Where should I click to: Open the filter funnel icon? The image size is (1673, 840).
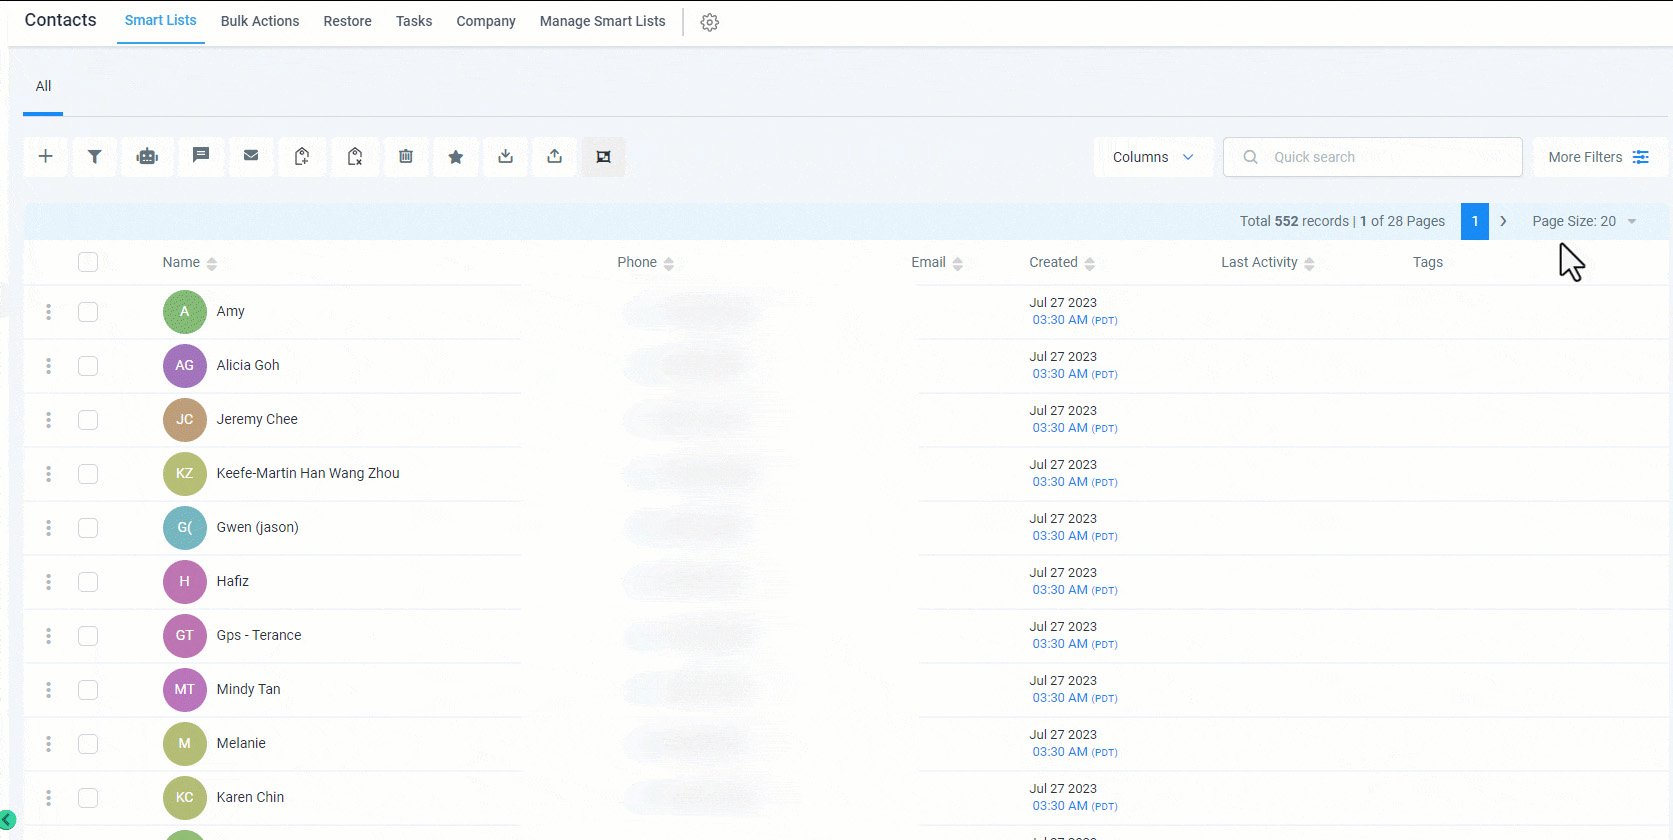coord(95,157)
